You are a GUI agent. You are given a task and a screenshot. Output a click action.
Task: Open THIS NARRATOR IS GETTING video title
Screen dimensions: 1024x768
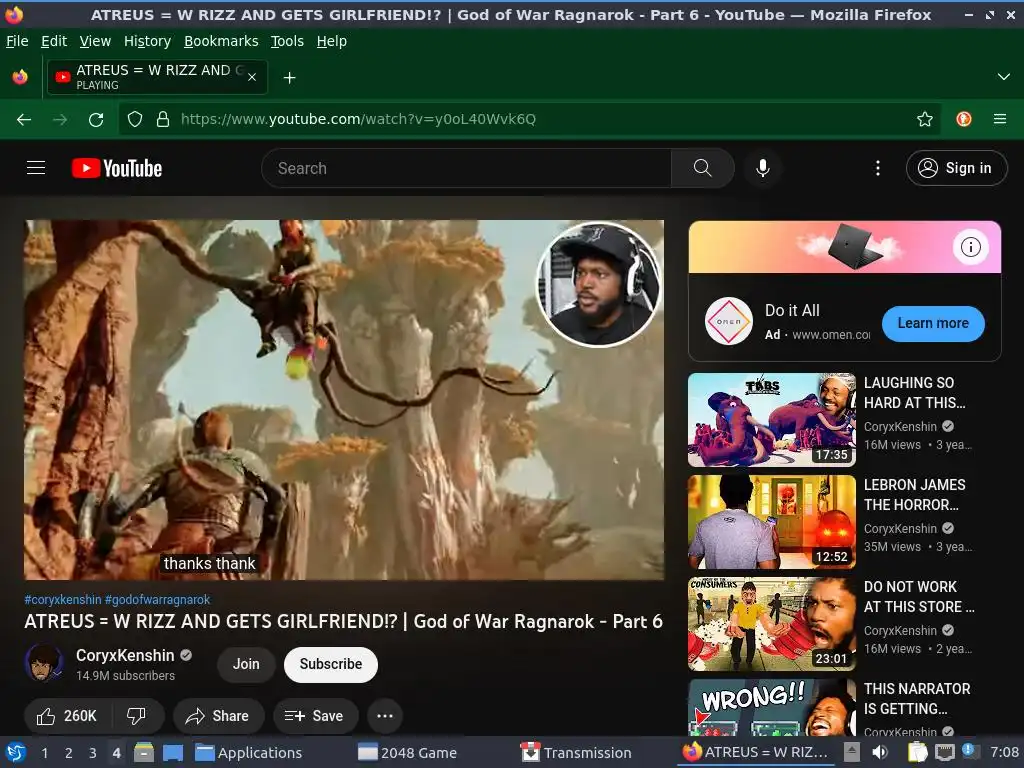coord(917,699)
